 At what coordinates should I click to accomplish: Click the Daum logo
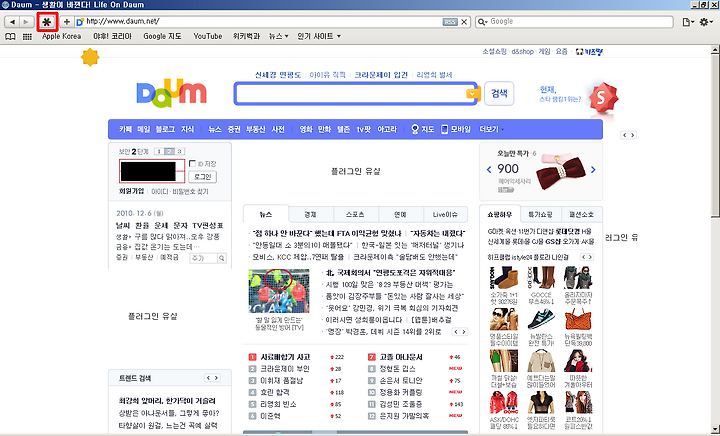click(x=171, y=93)
